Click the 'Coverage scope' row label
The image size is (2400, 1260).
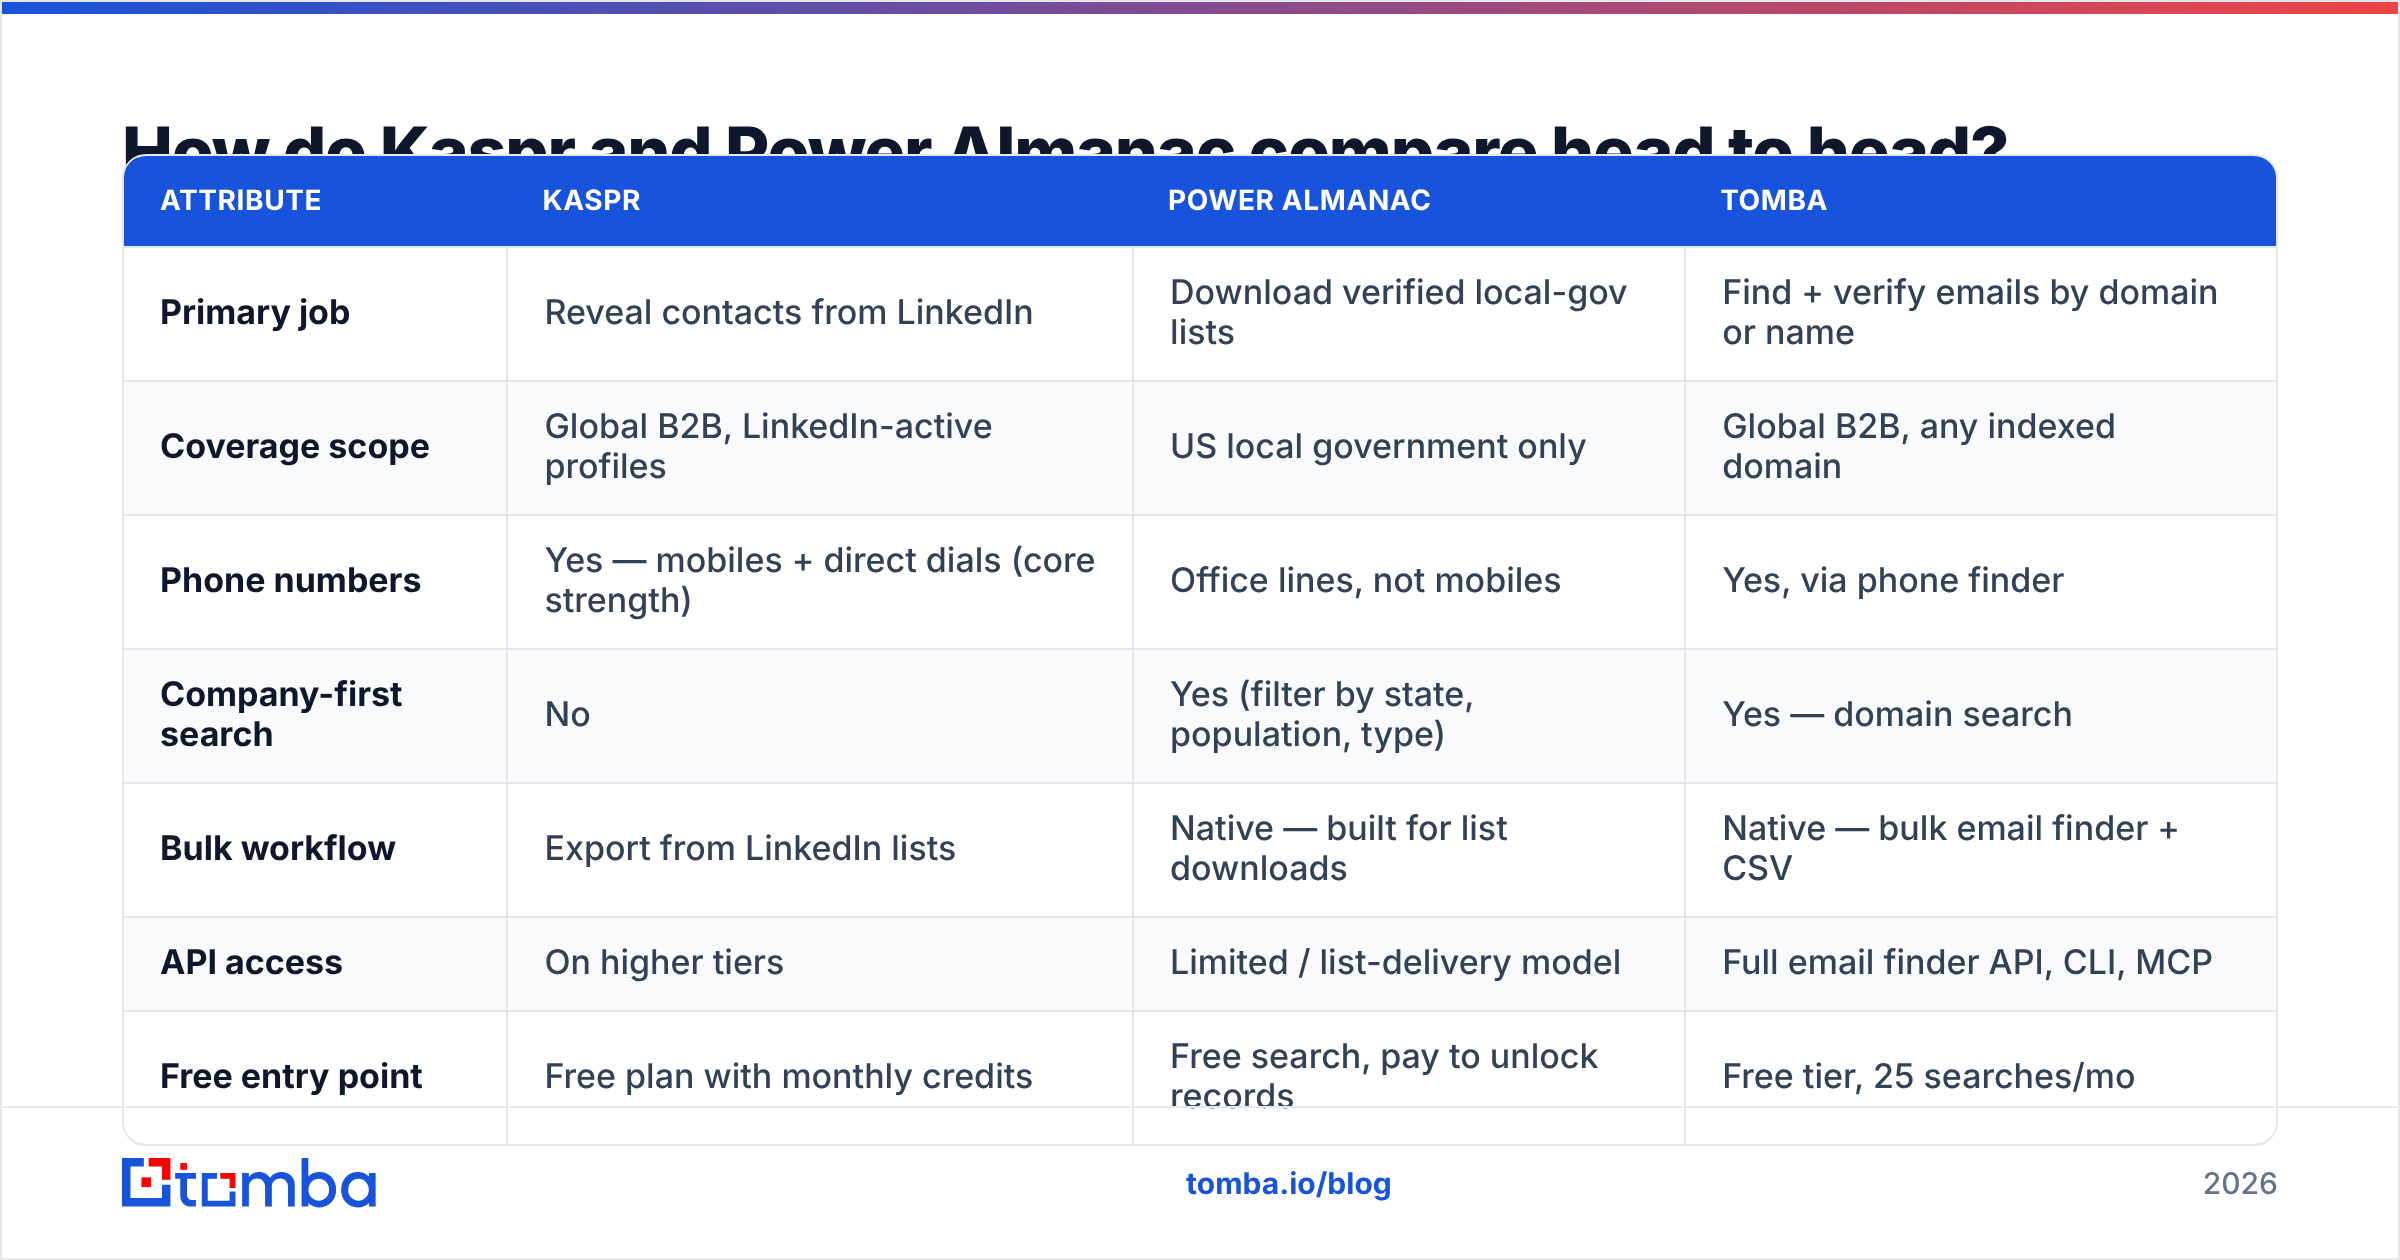coord(295,447)
